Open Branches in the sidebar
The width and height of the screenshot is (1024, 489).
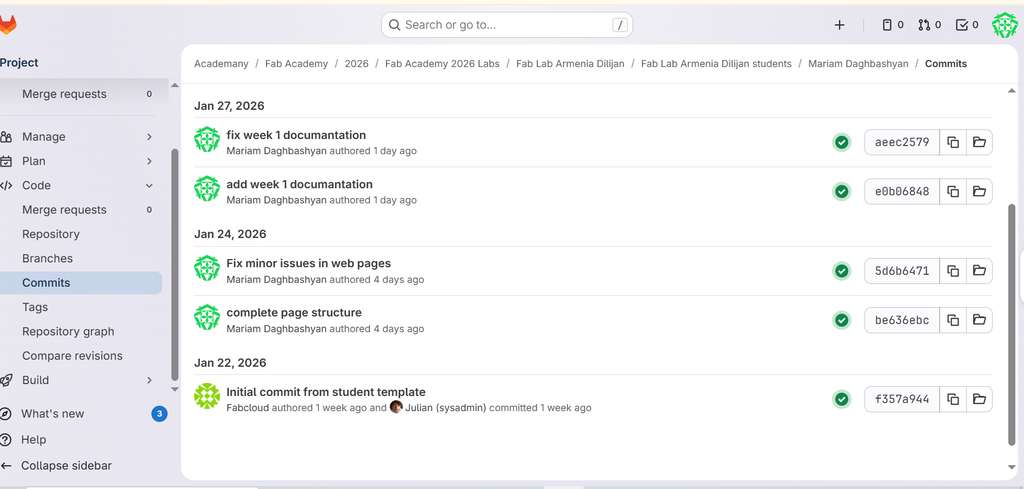pyautogui.click(x=47, y=258)
